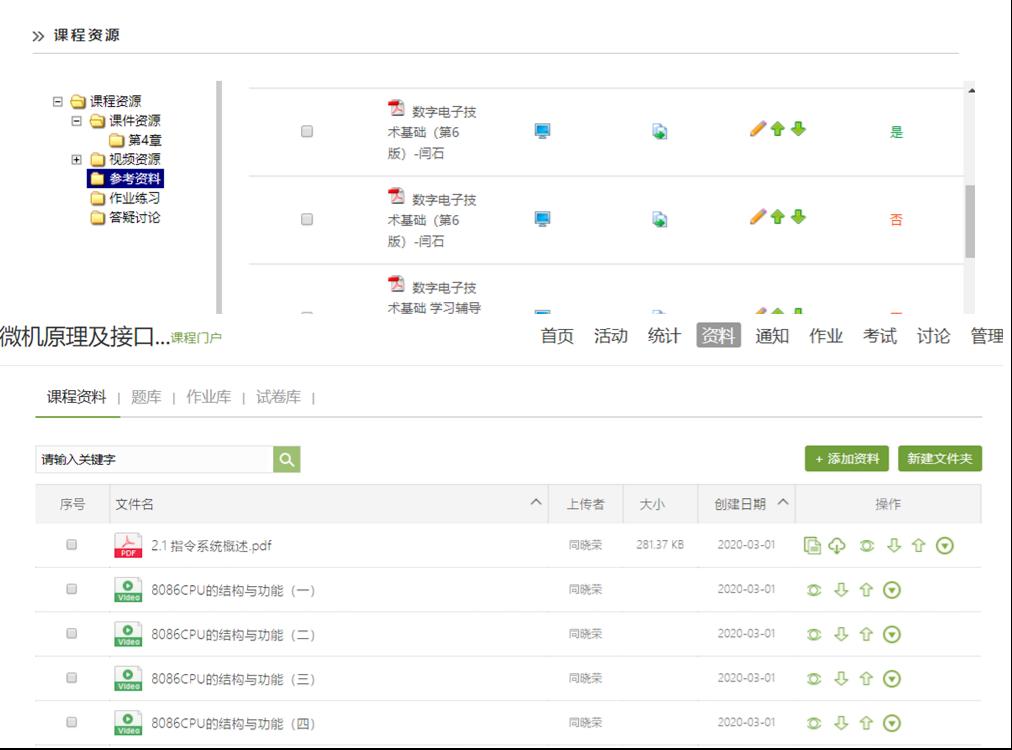Click green down arrow in second resource row

[798, 216]
